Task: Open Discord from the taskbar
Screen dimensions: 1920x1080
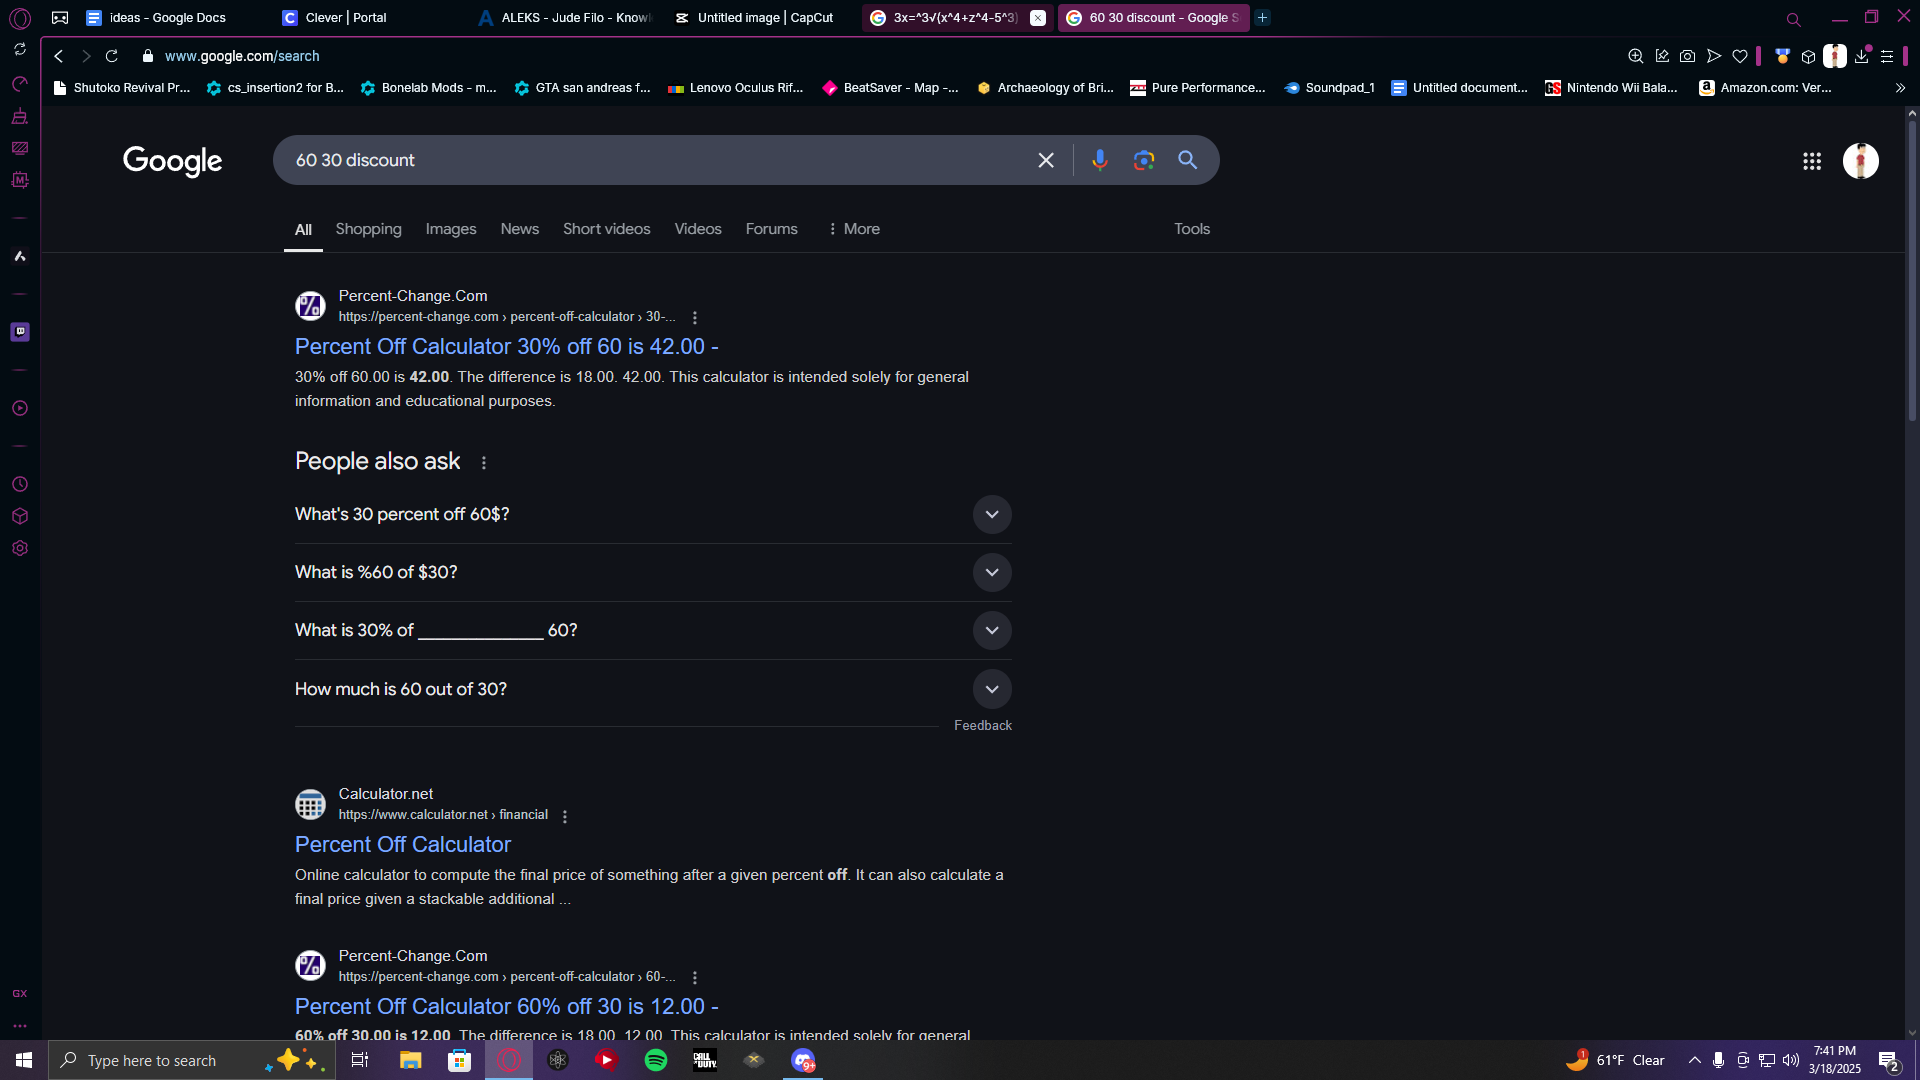Action: pos(803,1060)
